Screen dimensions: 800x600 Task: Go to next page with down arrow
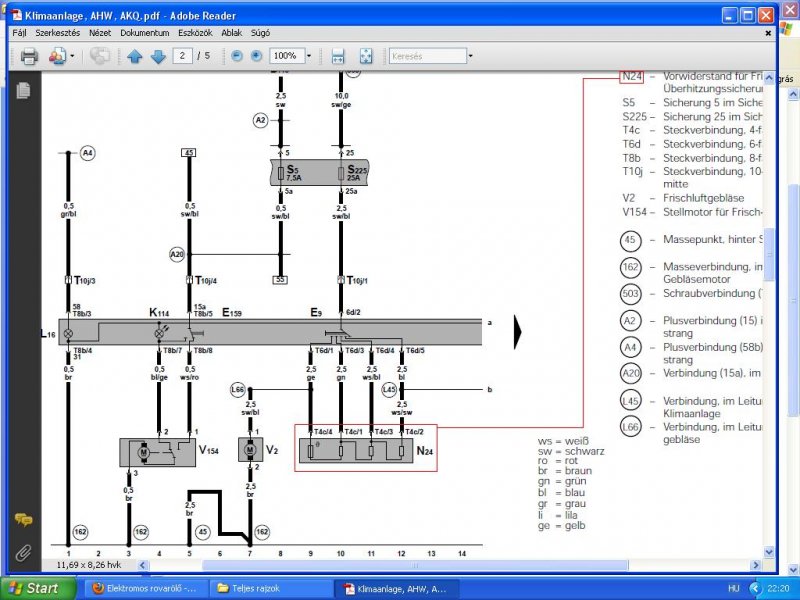pos(158,56)
